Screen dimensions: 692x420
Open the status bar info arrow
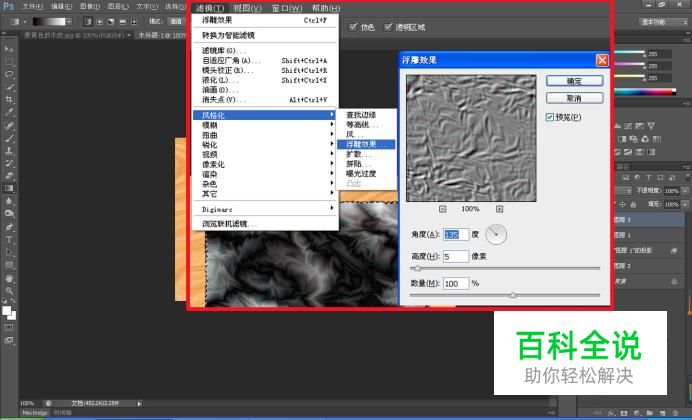139,403
